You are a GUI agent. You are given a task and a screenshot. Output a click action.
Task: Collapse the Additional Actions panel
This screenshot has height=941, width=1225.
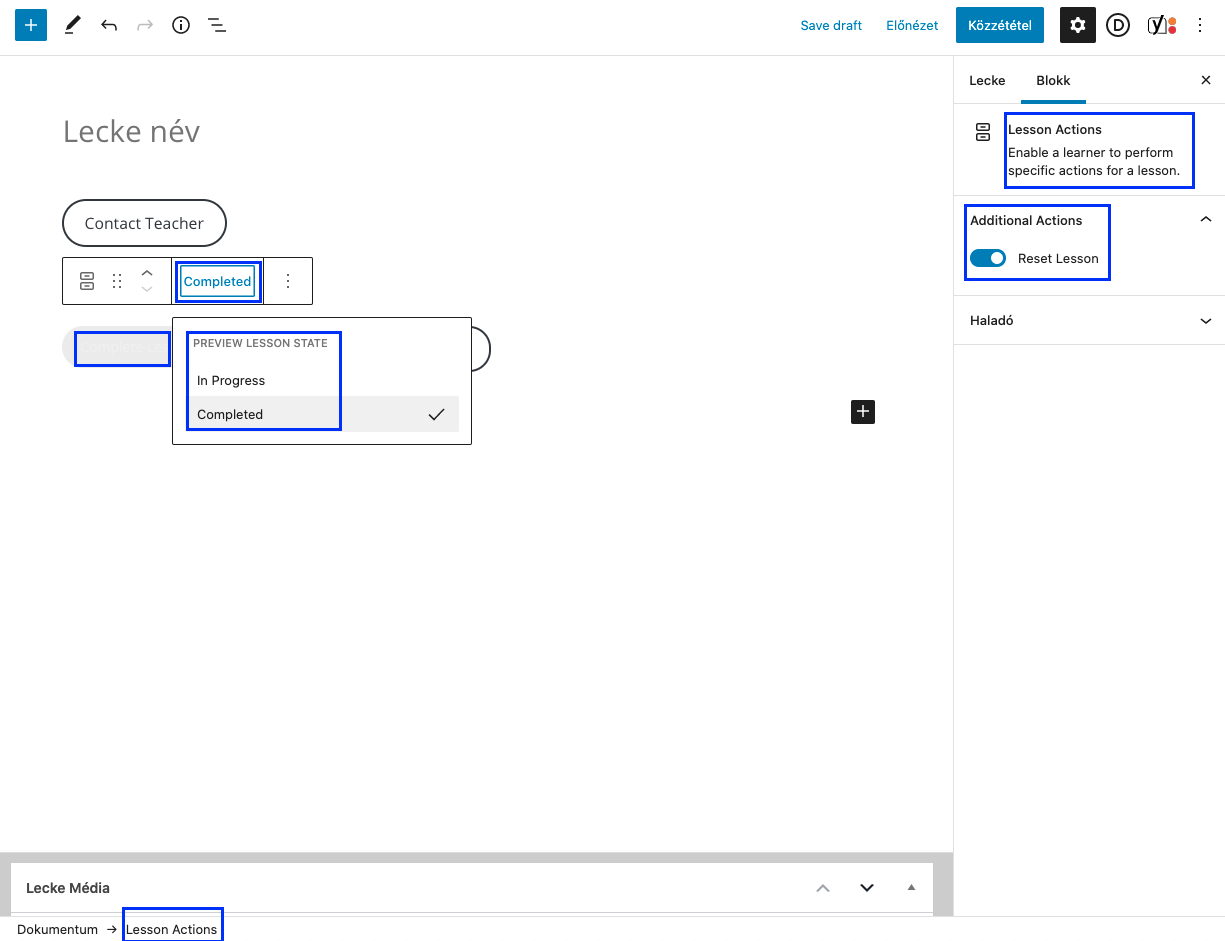coord(1206,219)
